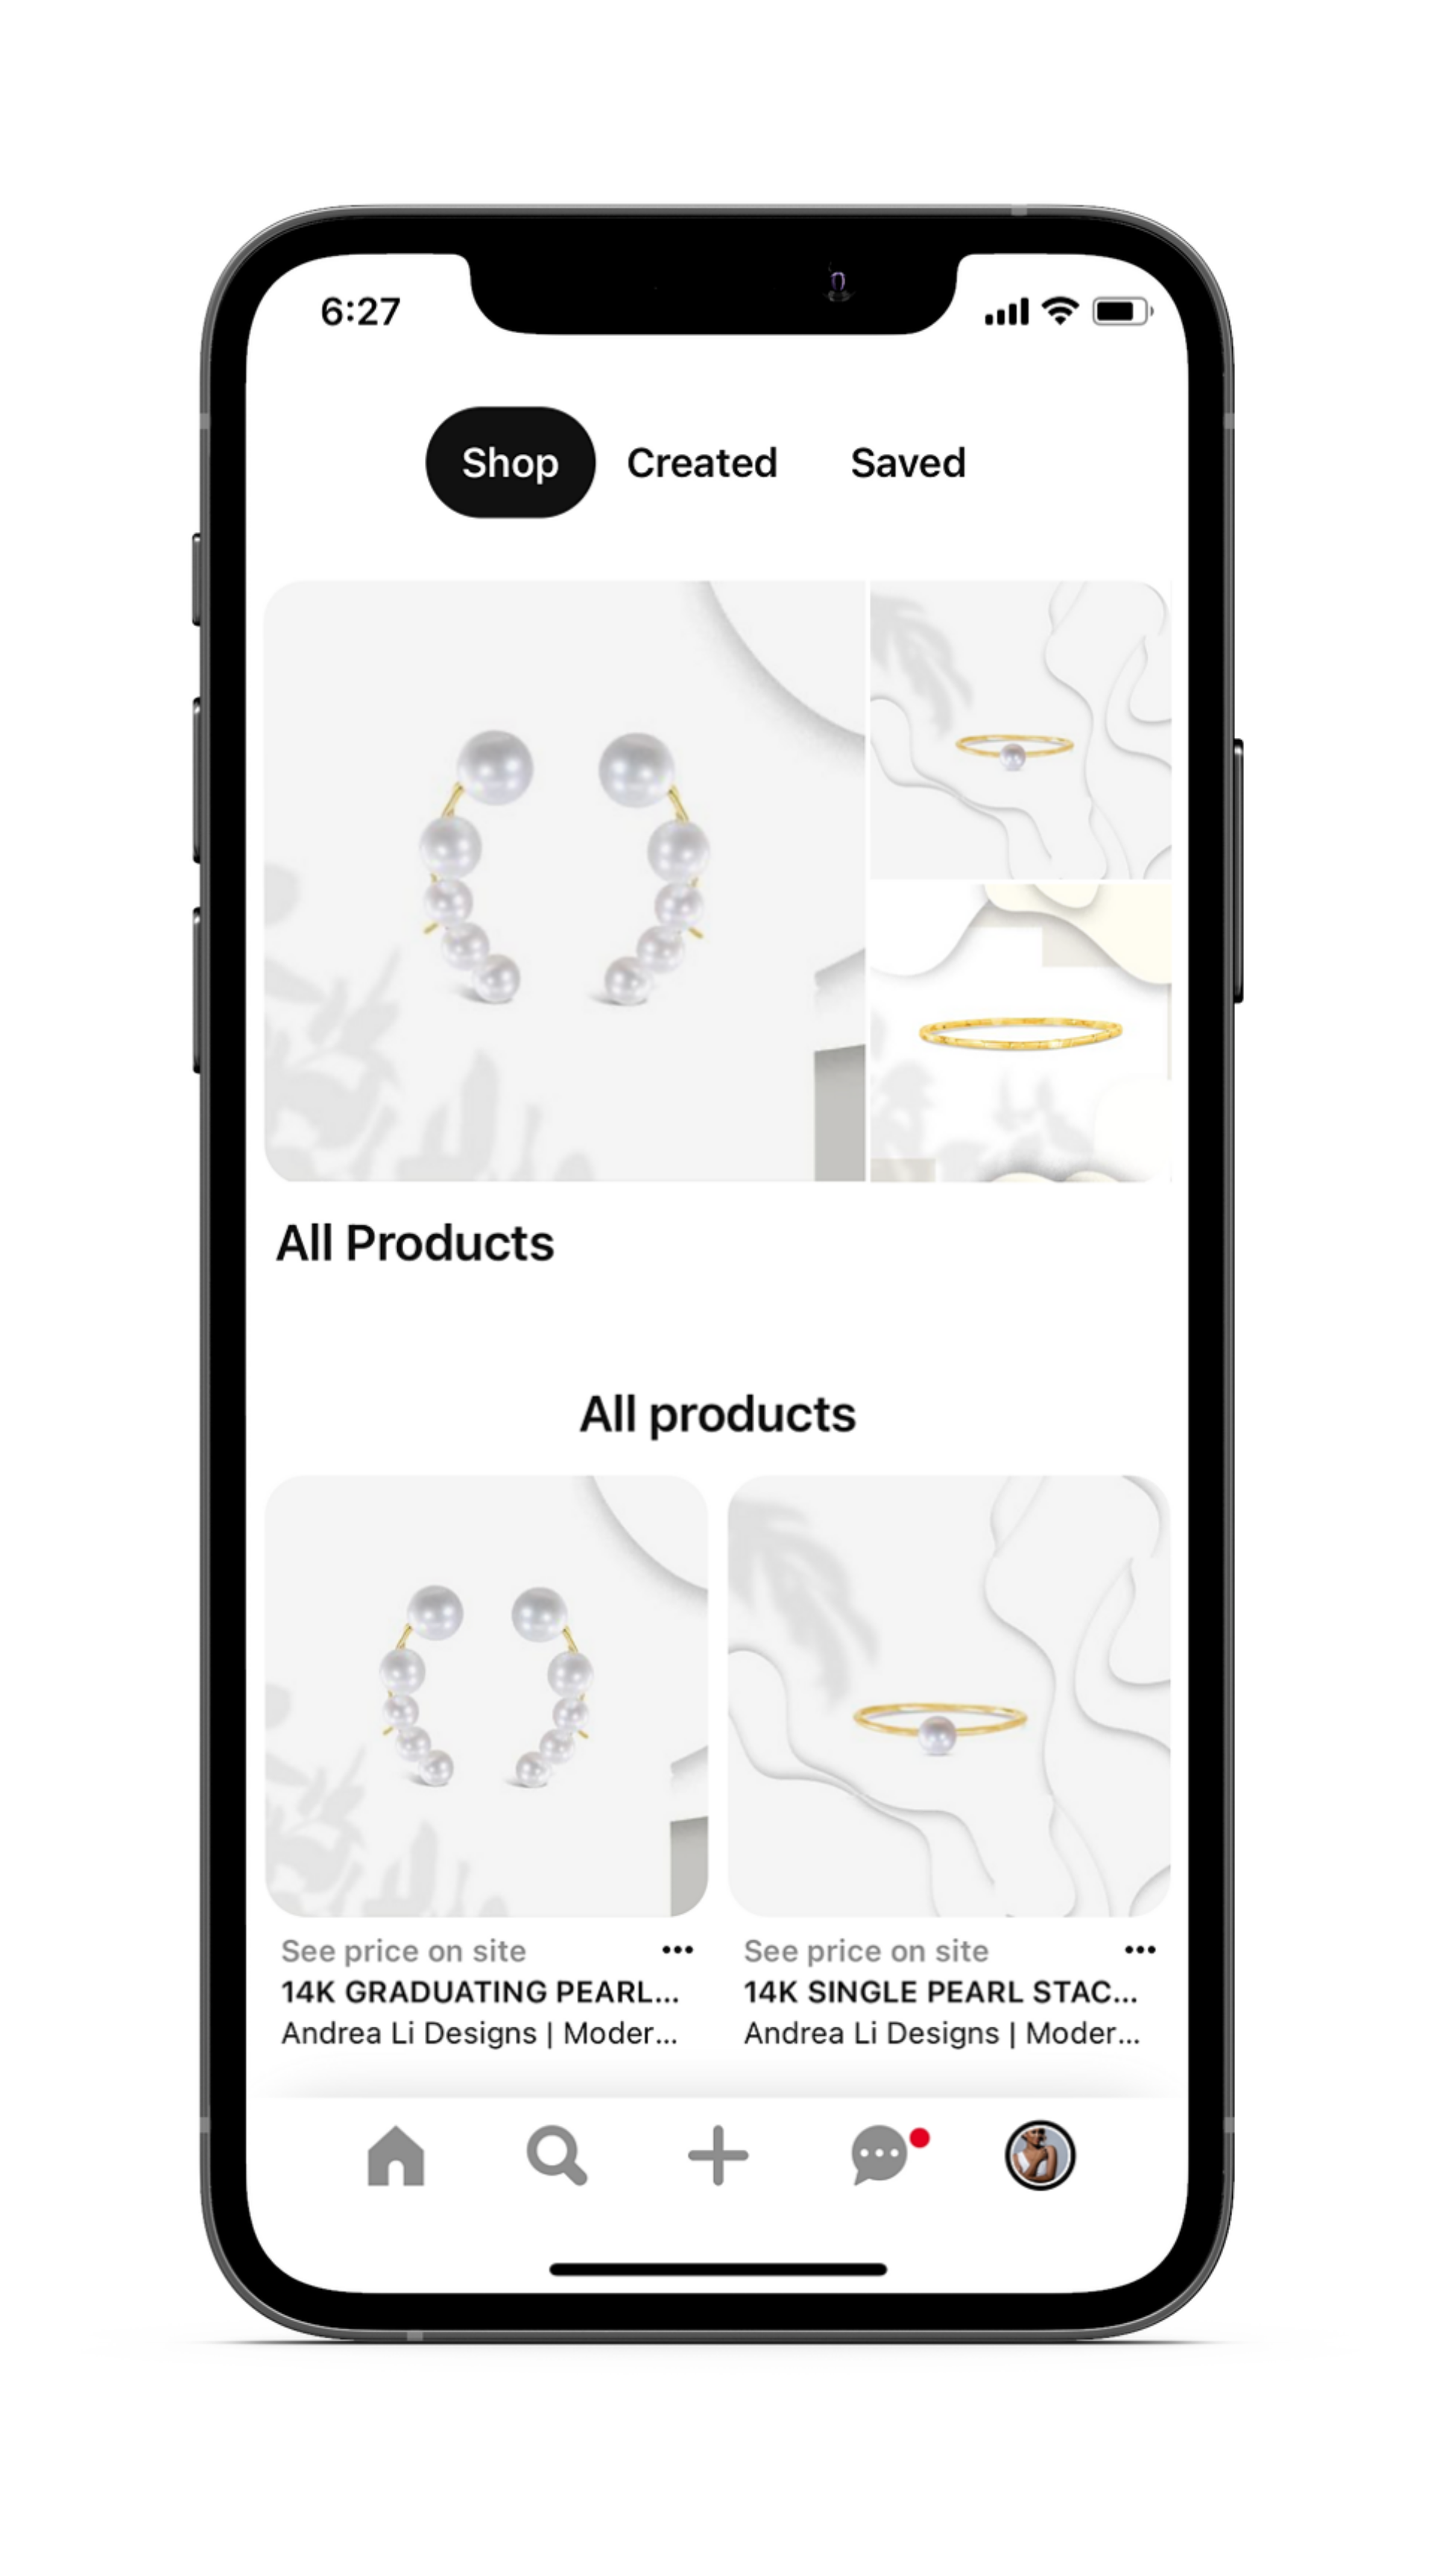Tap the Create plus icon
The height and width of the screenshot is (2576, 1440).
[720, 2153]
